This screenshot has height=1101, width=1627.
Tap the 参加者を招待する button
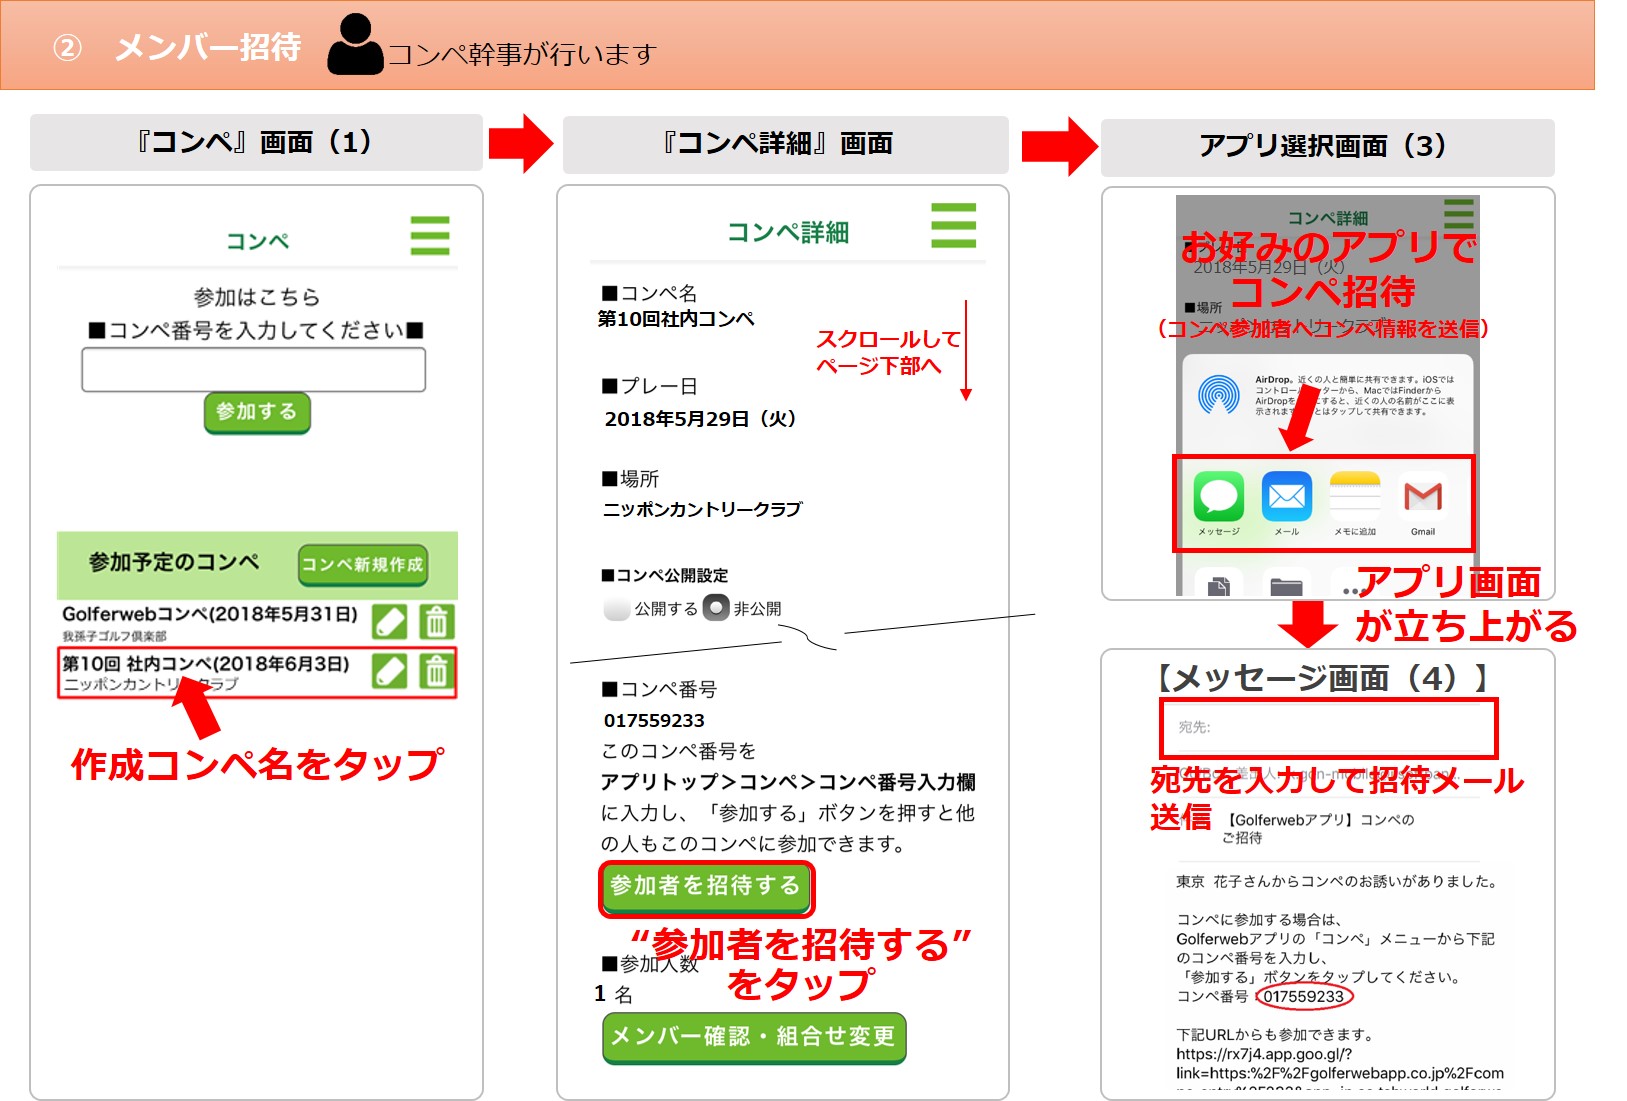click(705, 887)
